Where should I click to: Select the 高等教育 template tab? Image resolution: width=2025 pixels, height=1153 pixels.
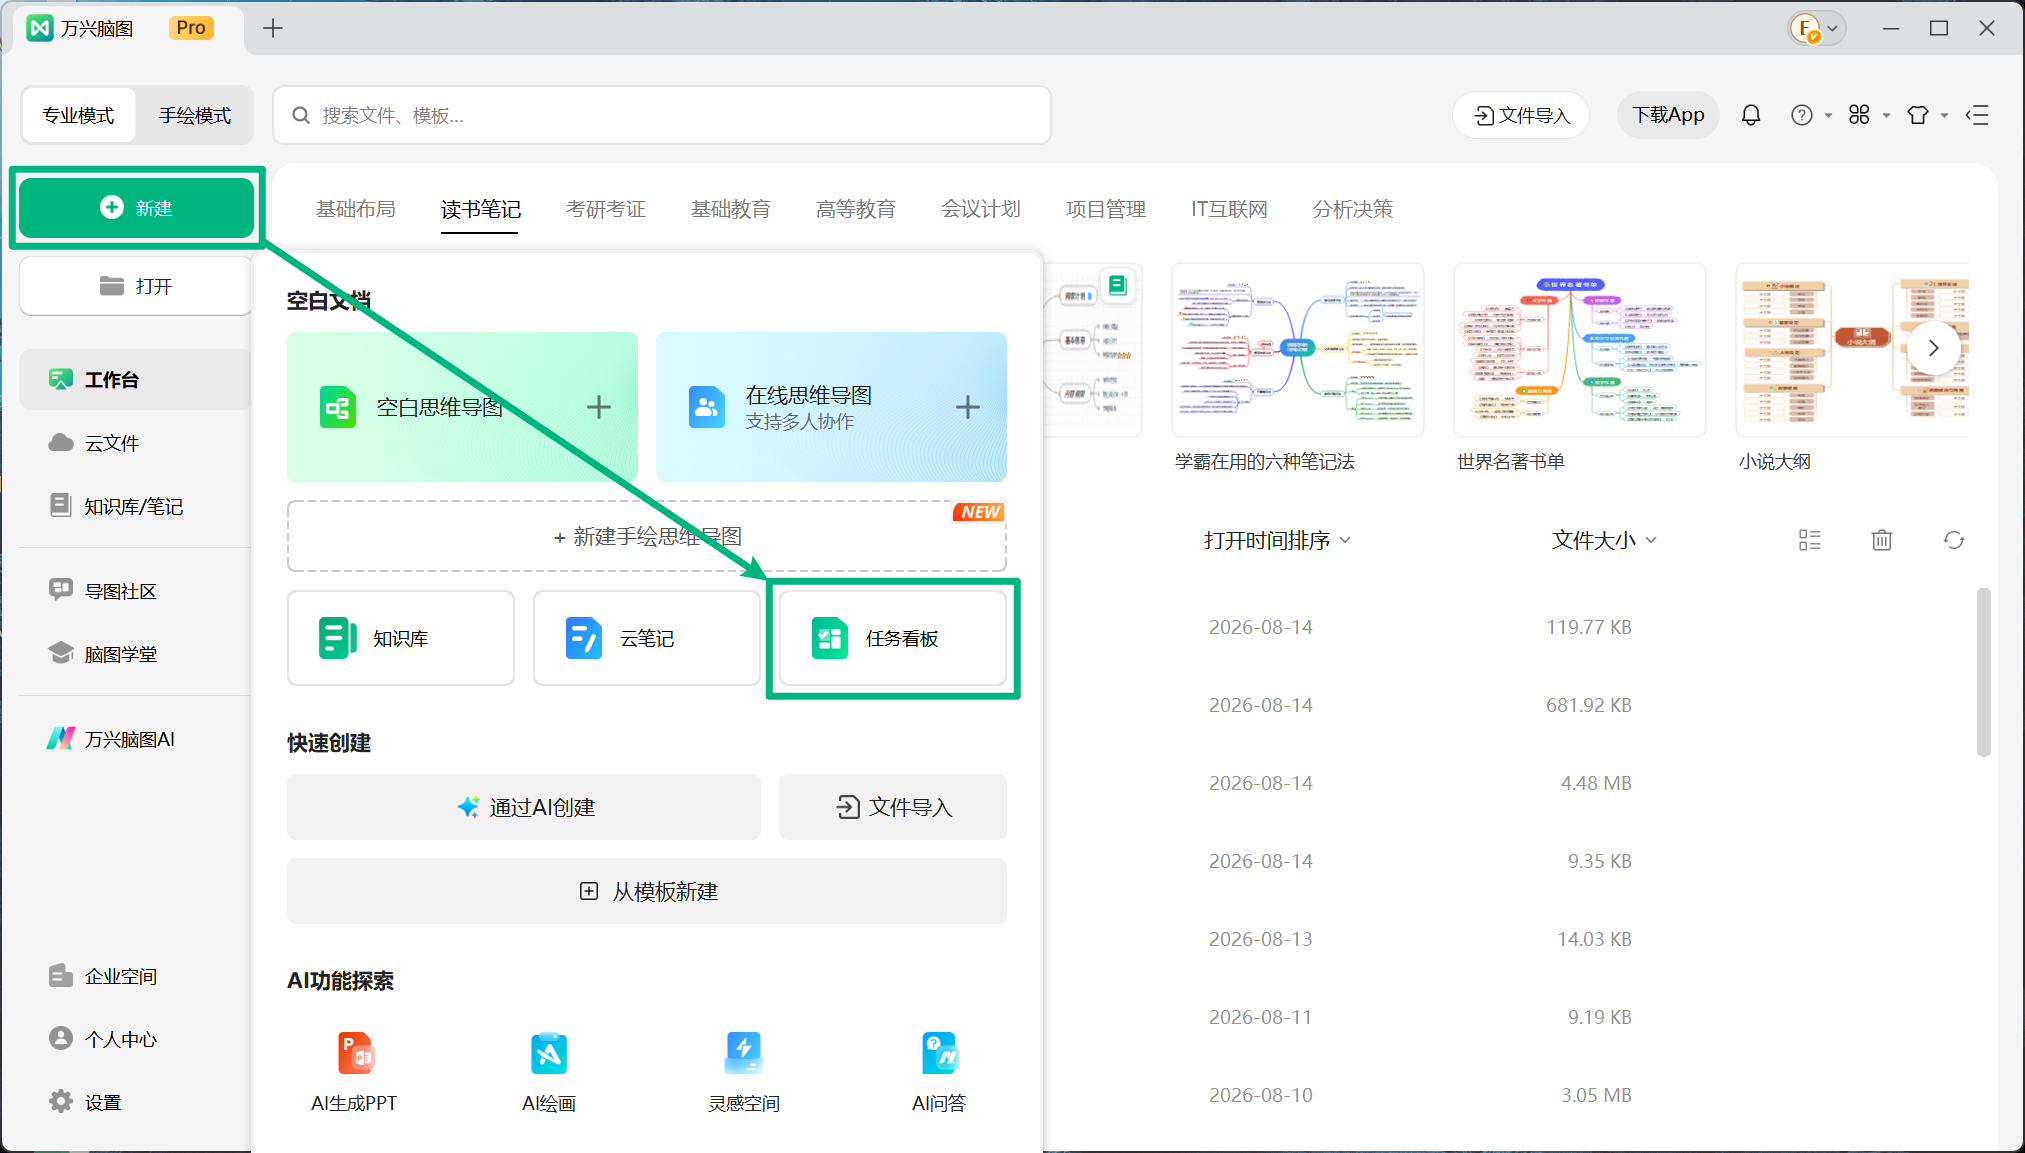[x=856, y=209]
